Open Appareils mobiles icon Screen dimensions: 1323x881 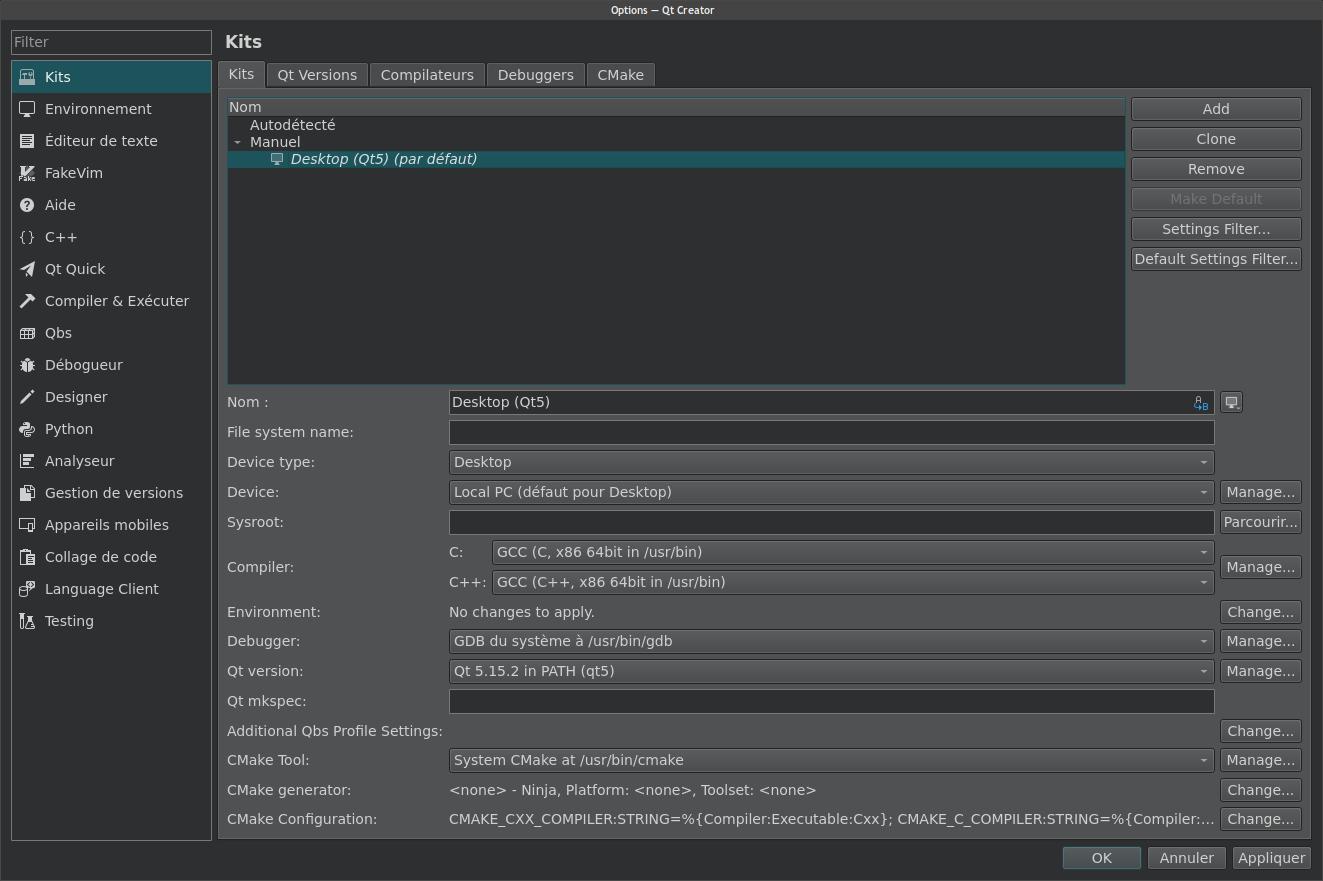click(x=27, y=525)
